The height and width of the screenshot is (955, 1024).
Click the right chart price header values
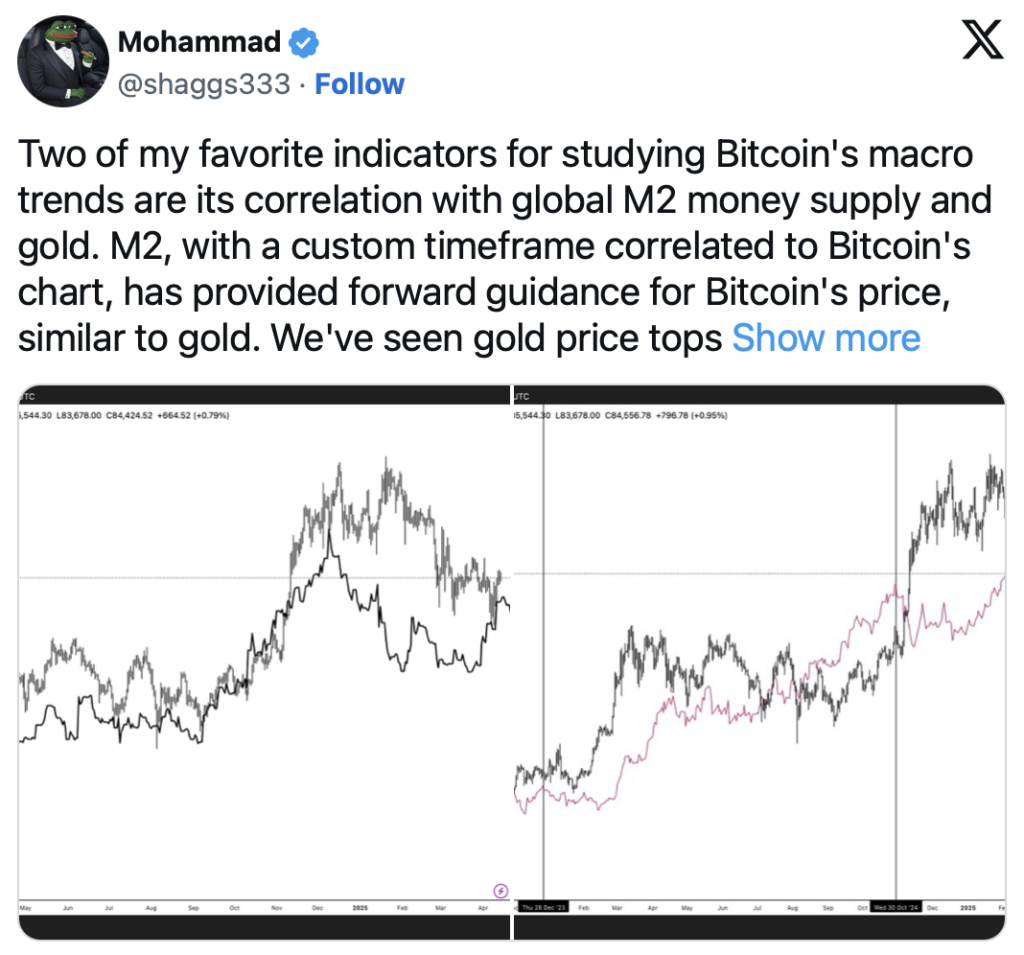pos(621,415)
